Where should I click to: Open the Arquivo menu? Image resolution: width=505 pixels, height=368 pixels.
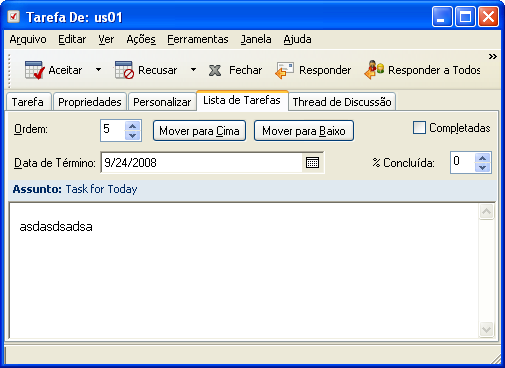(28, 39)
